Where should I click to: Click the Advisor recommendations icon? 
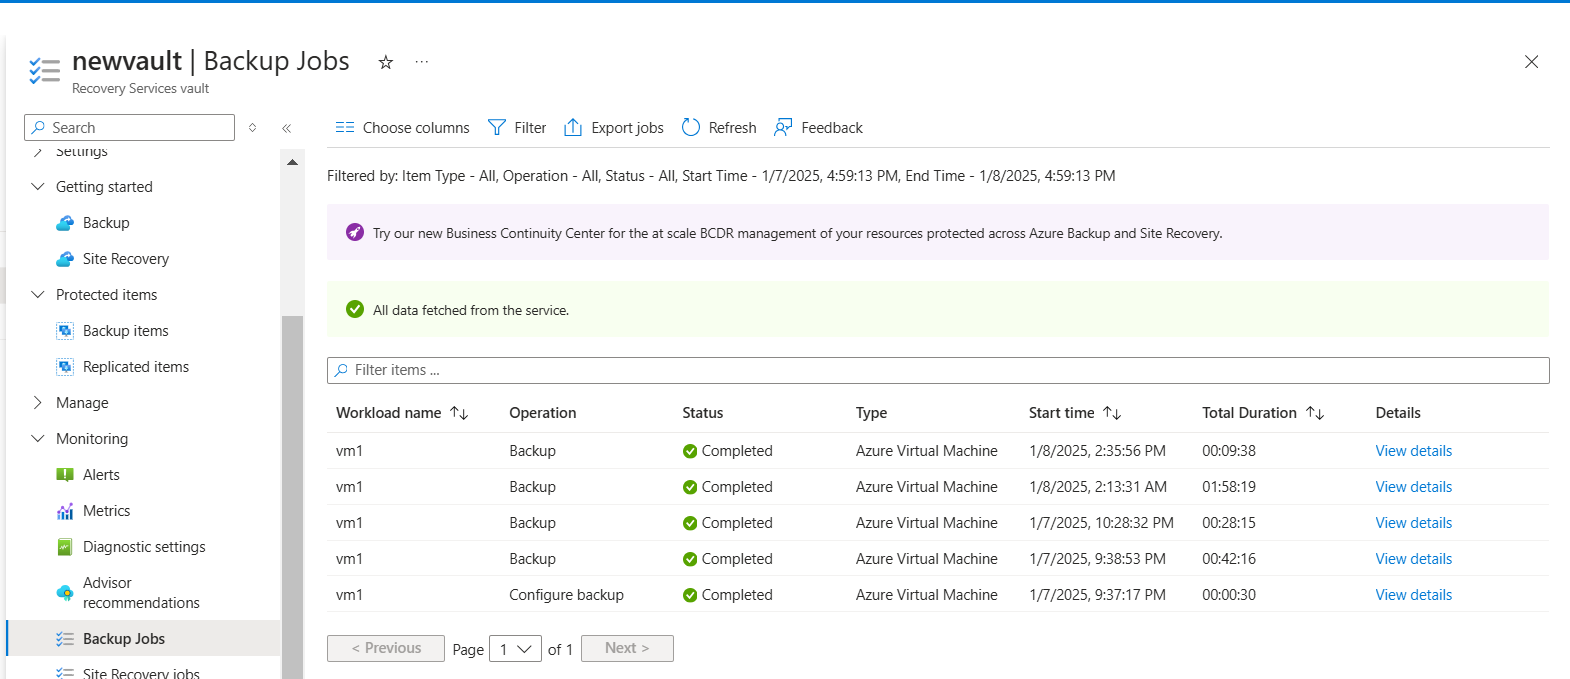click(65, 593)
